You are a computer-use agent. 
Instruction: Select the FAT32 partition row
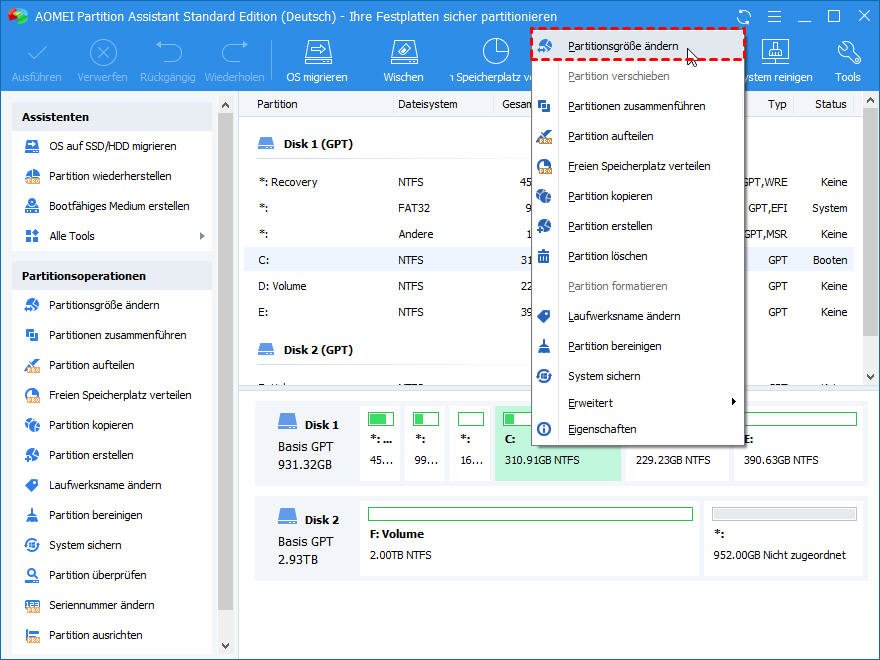point(549,208)
